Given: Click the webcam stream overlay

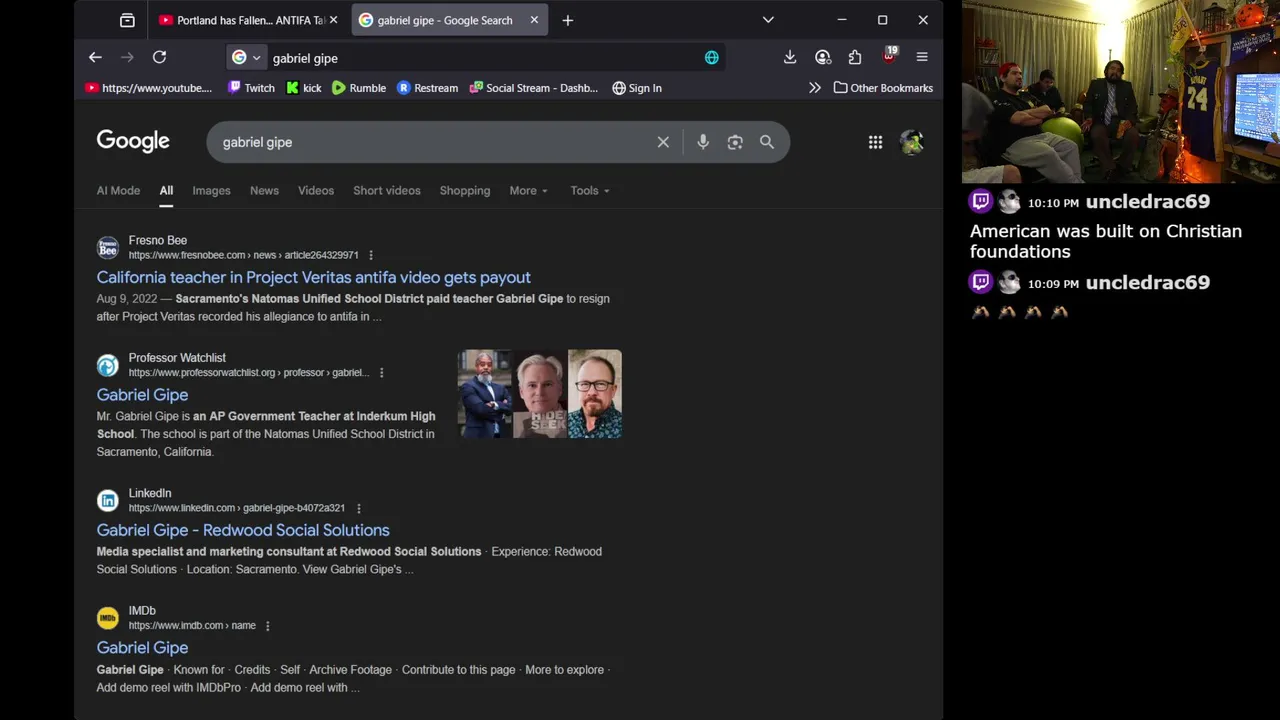Looking at the screenshot, I should pyautogui.click(x=1121, y=92).
